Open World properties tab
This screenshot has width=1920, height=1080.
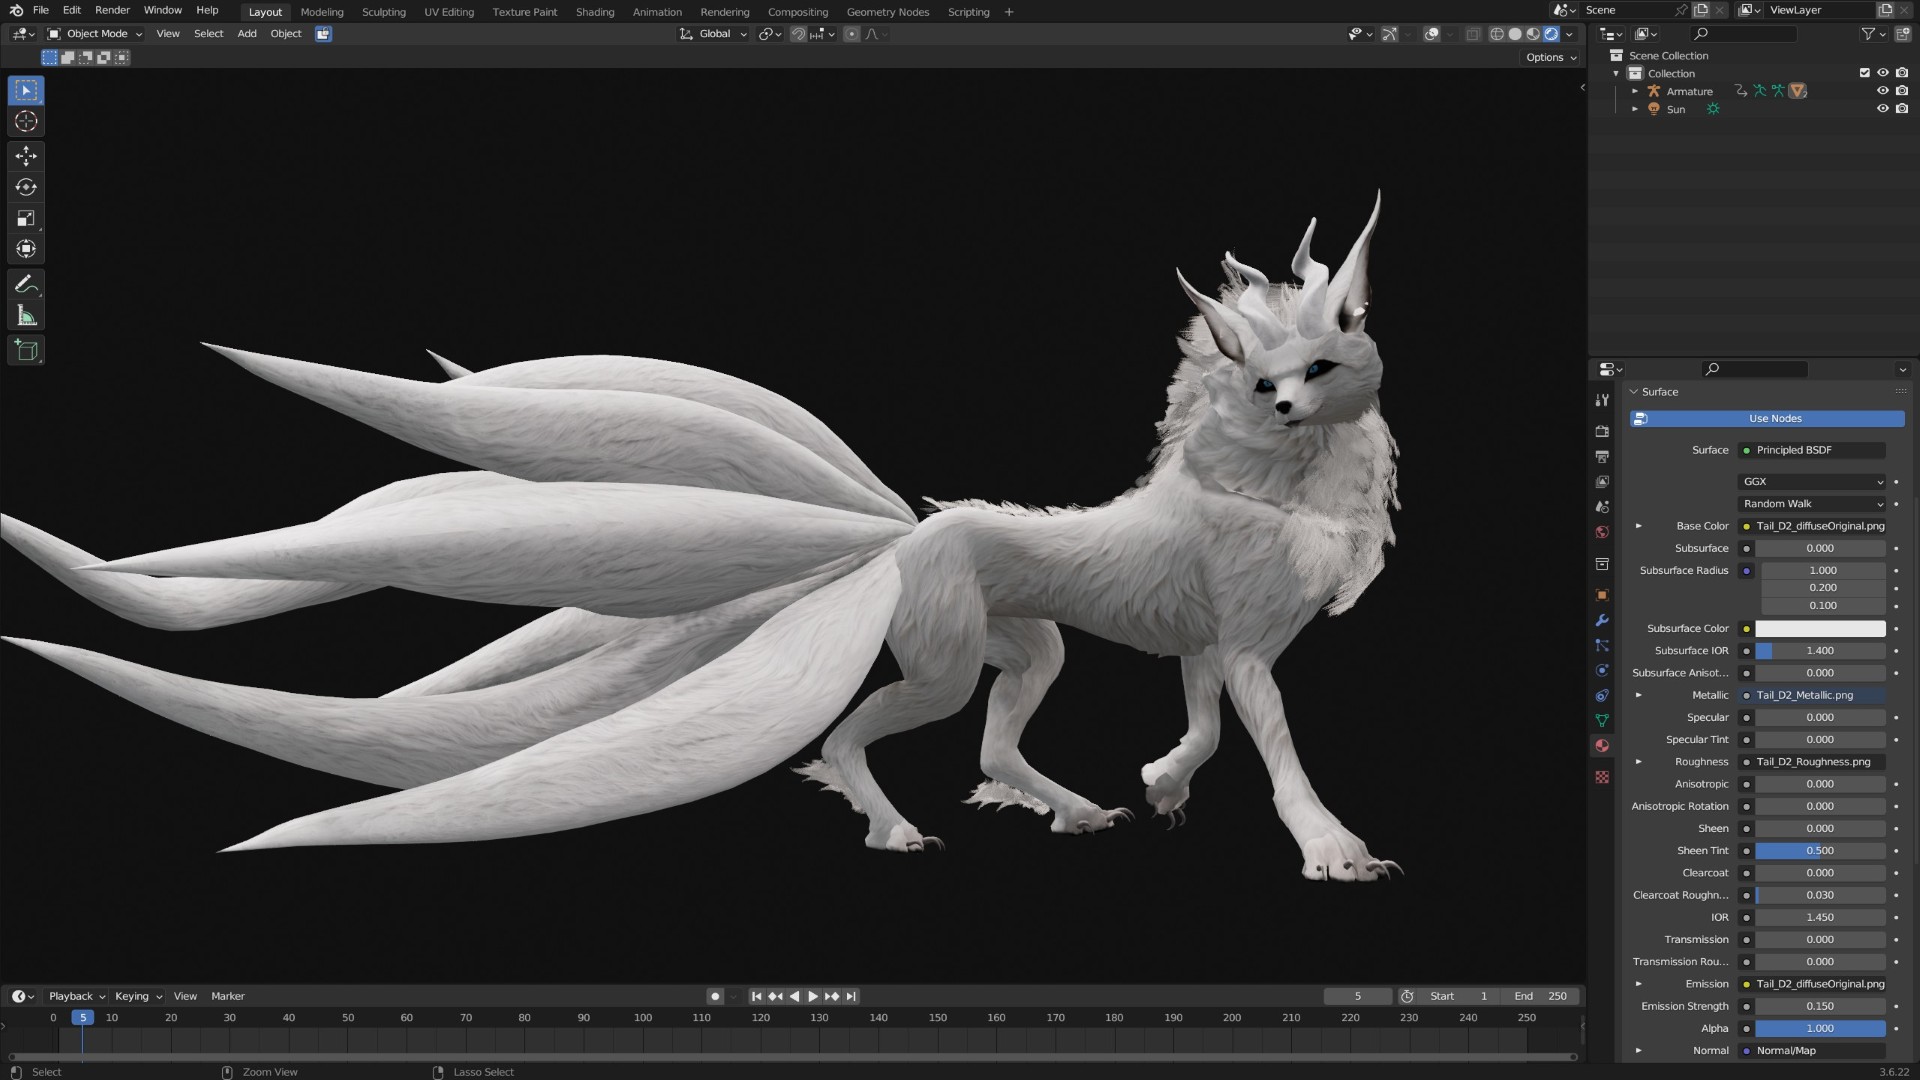coord(1602,533)
